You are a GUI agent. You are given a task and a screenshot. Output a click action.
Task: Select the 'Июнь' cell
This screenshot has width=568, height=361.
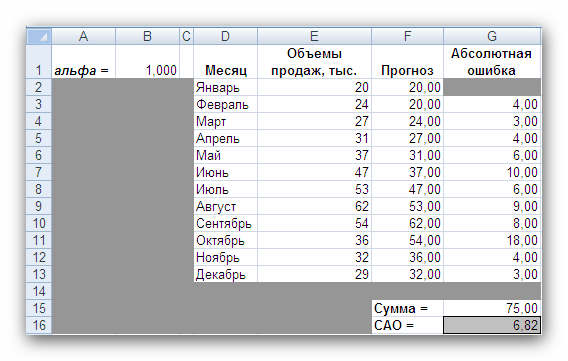pos(225,172)
